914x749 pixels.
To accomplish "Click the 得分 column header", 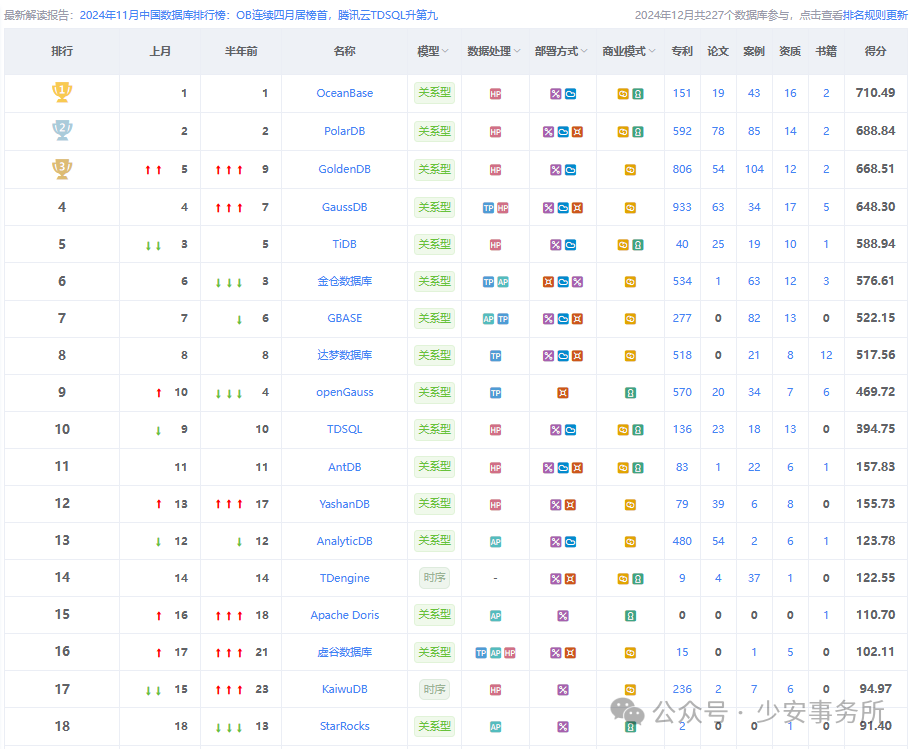I will click(x=876, y=51).
